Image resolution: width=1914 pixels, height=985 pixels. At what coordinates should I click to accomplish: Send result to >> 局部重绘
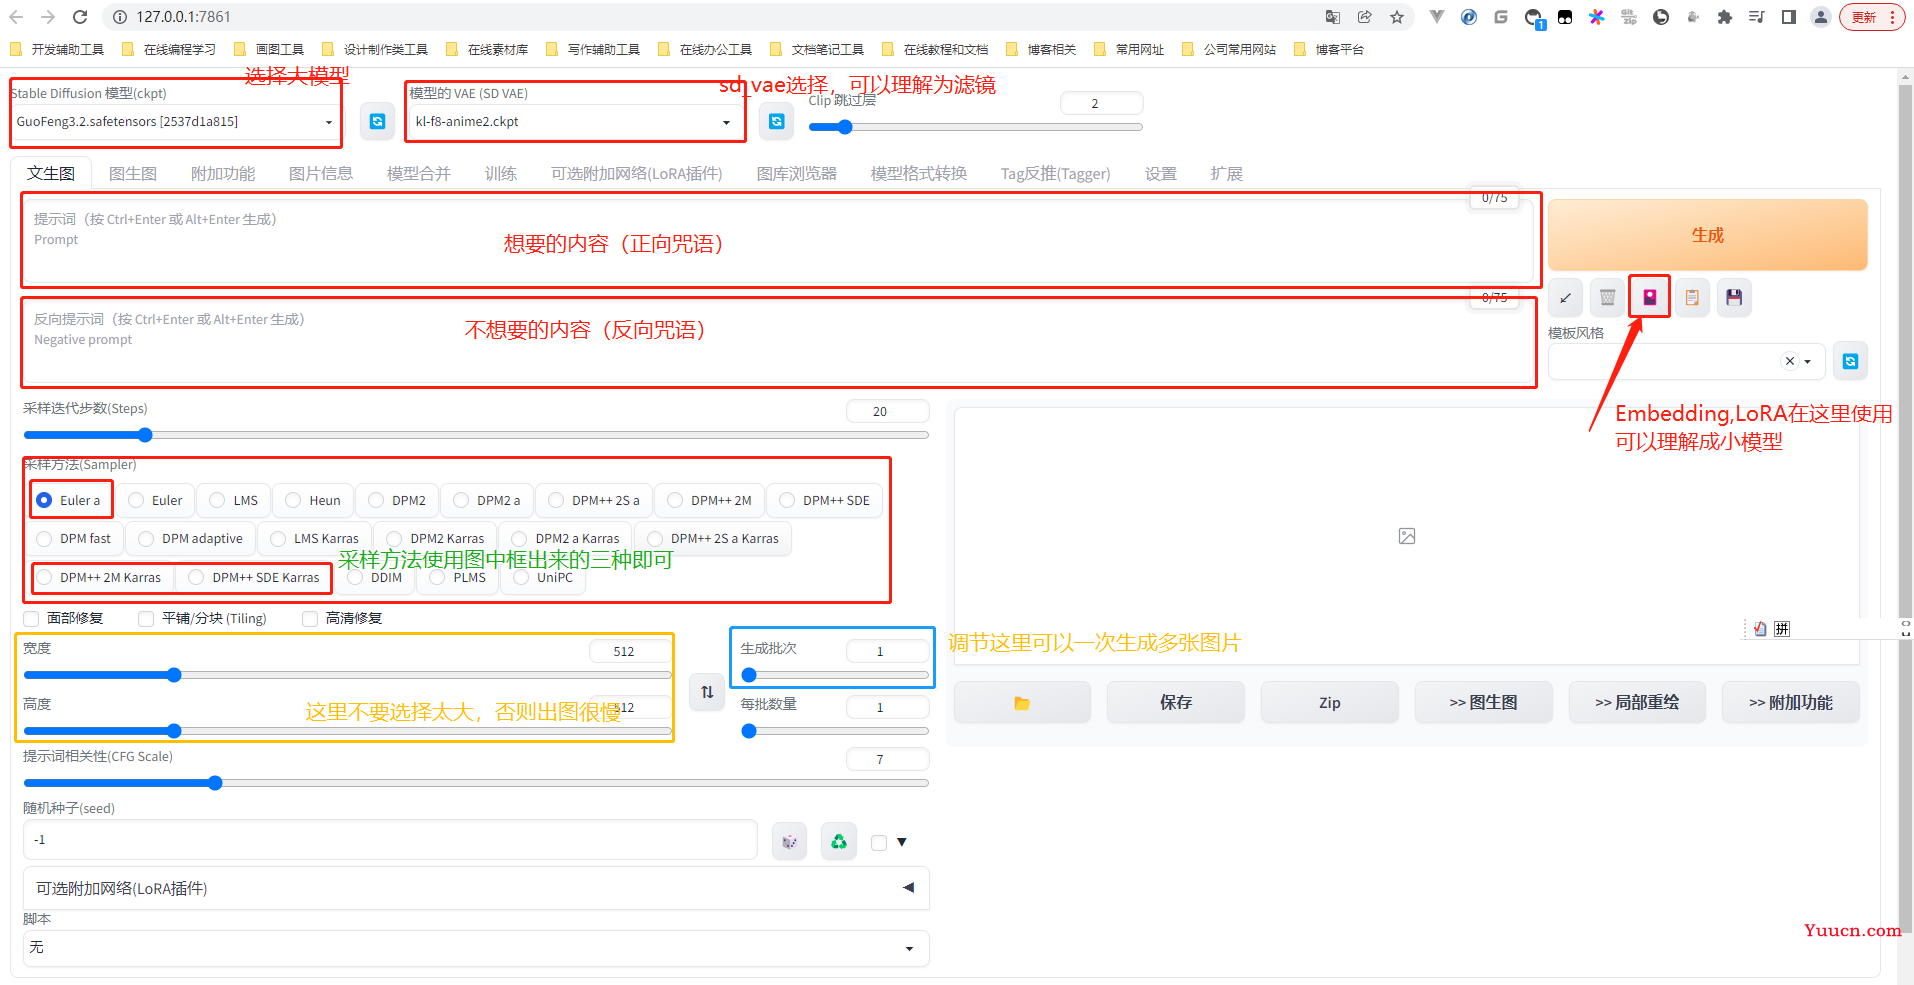(x=1637, y=702)
